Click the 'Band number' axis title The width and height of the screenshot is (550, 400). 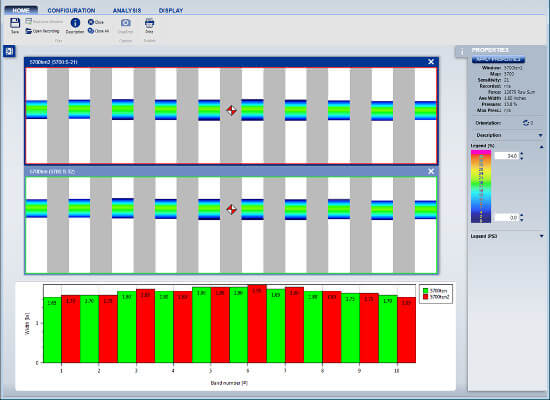[229, 383]
